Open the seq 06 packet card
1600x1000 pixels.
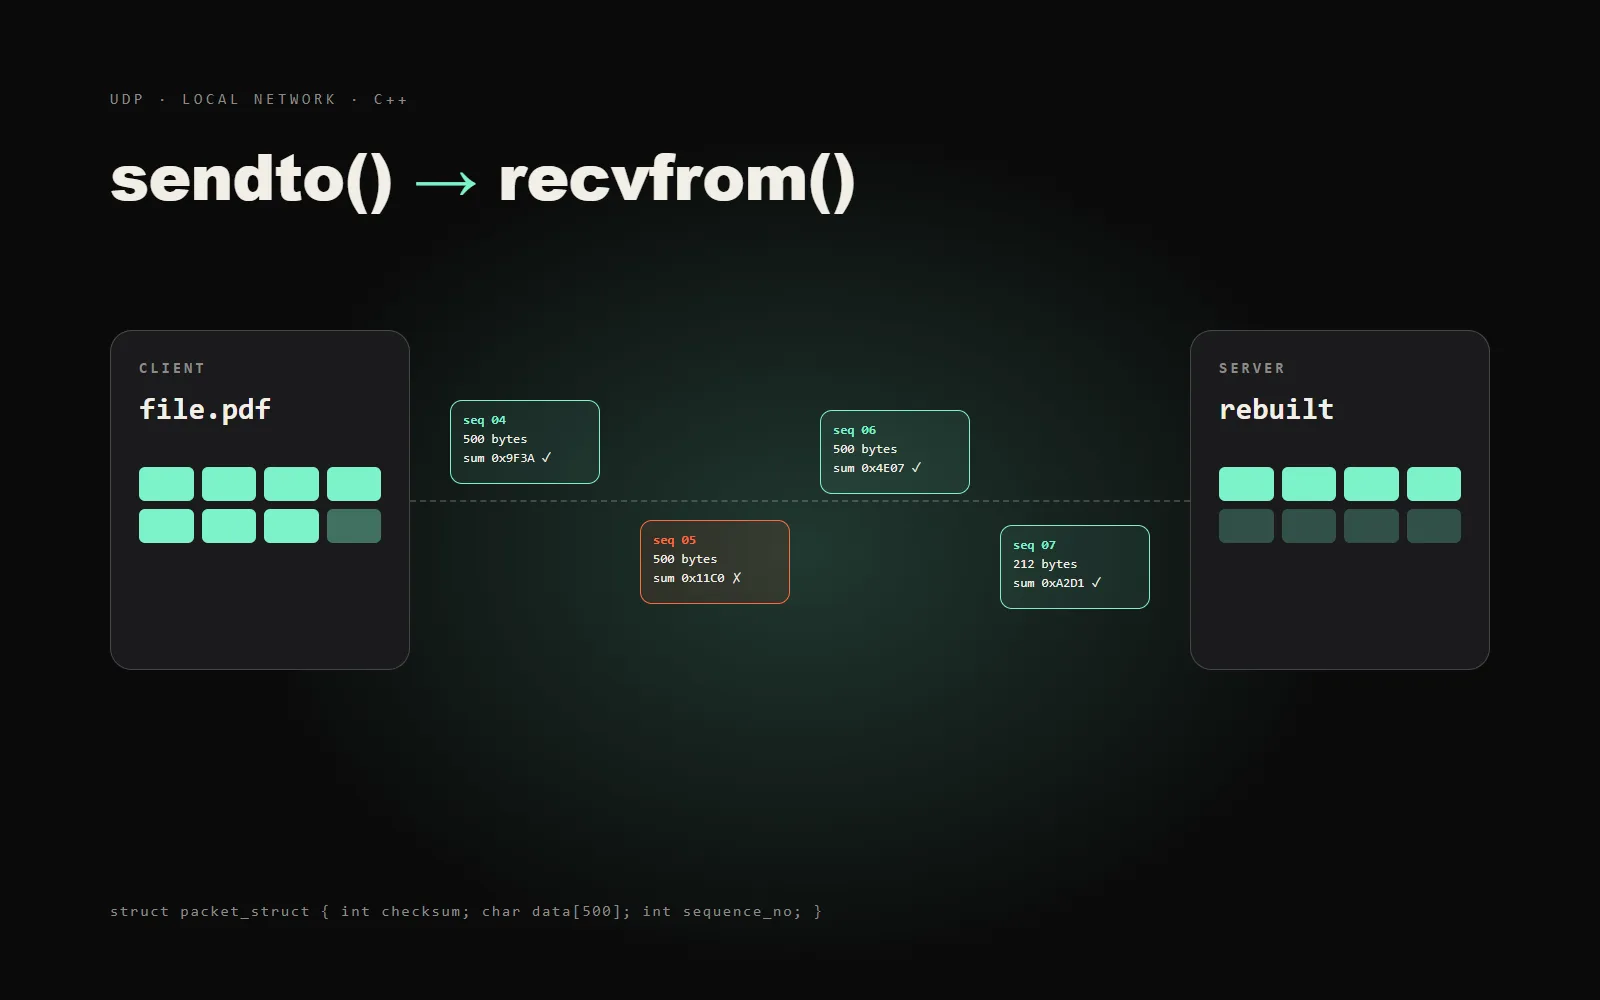[x=895, y=452]
